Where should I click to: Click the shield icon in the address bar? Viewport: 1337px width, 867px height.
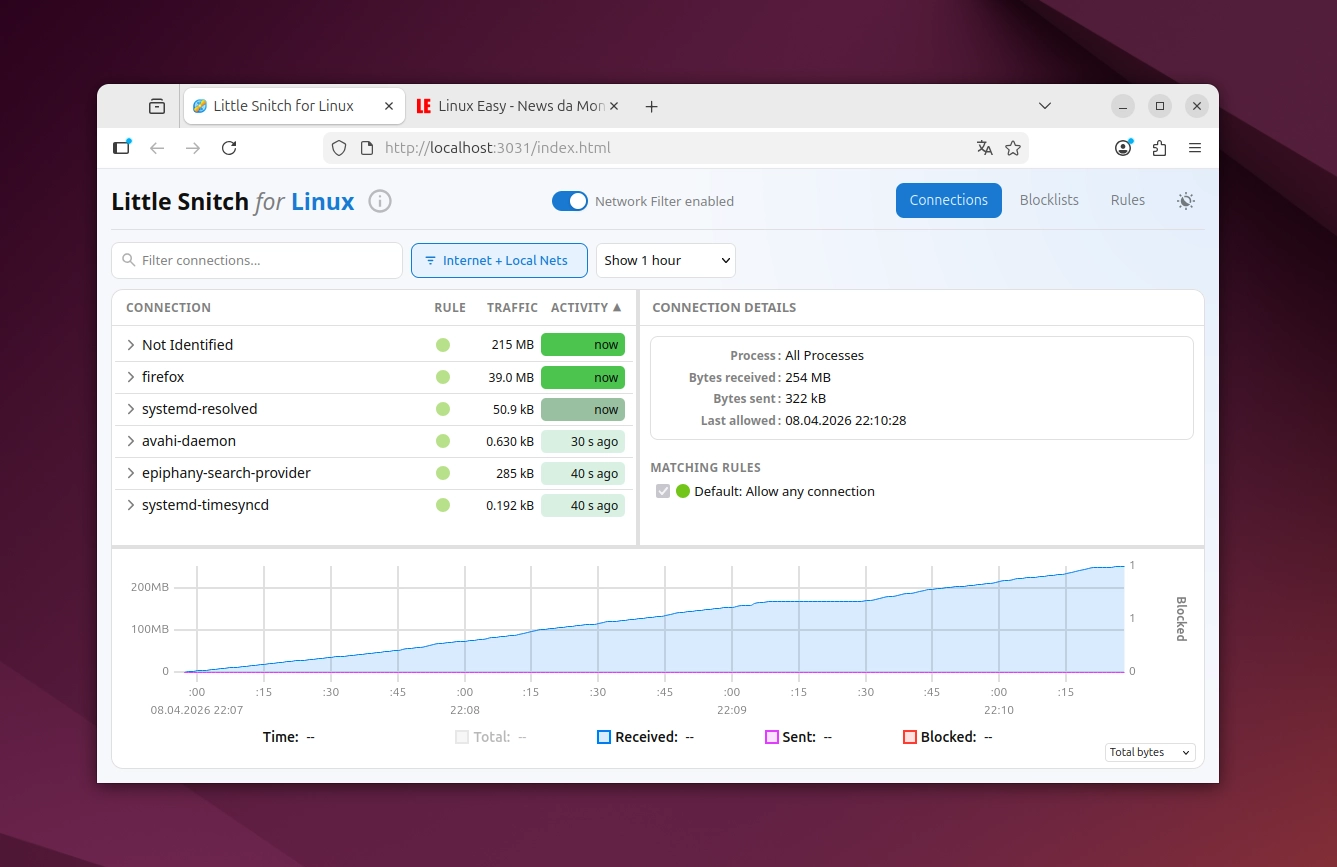coord(339,147)
